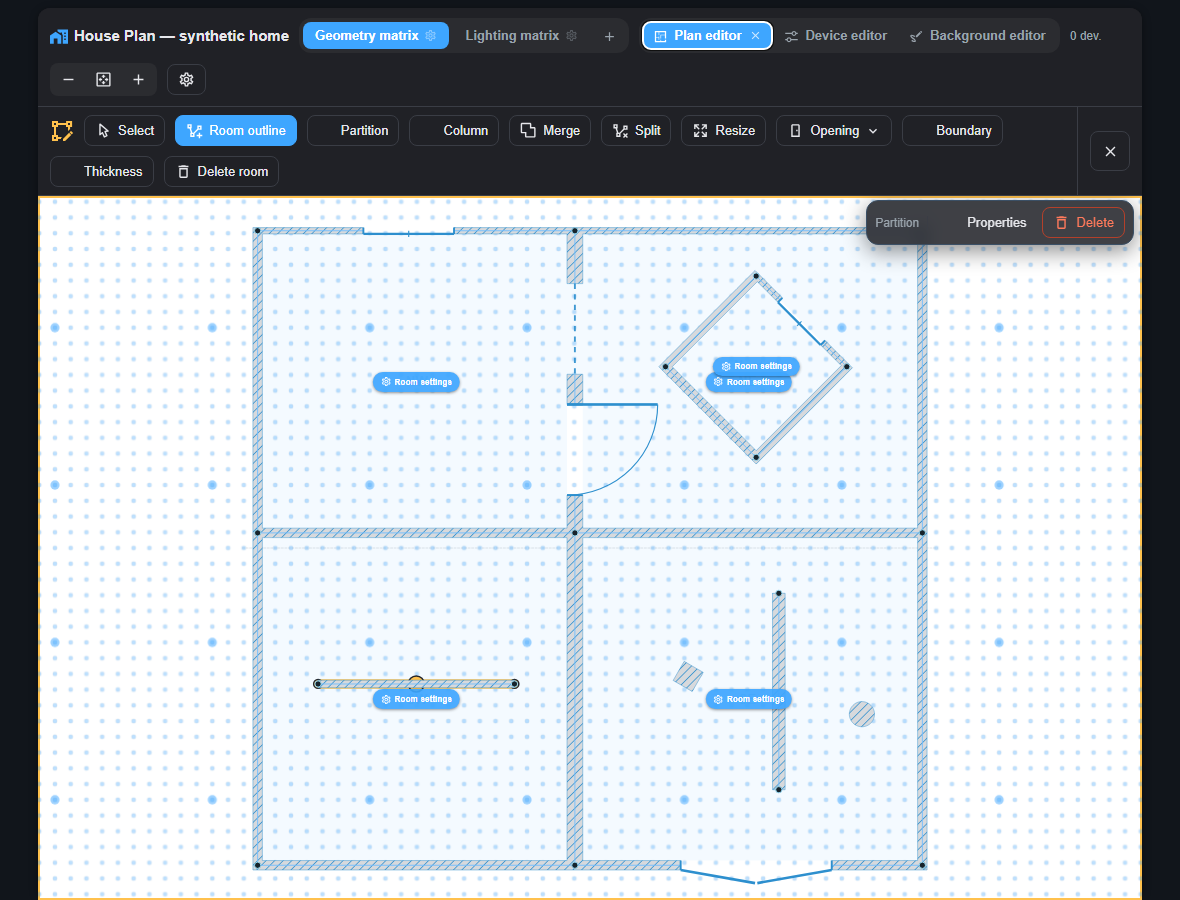Screen dimensions: 1180x900
Task: Click the top-left corner node of the plan
Action: click(257, 231)
